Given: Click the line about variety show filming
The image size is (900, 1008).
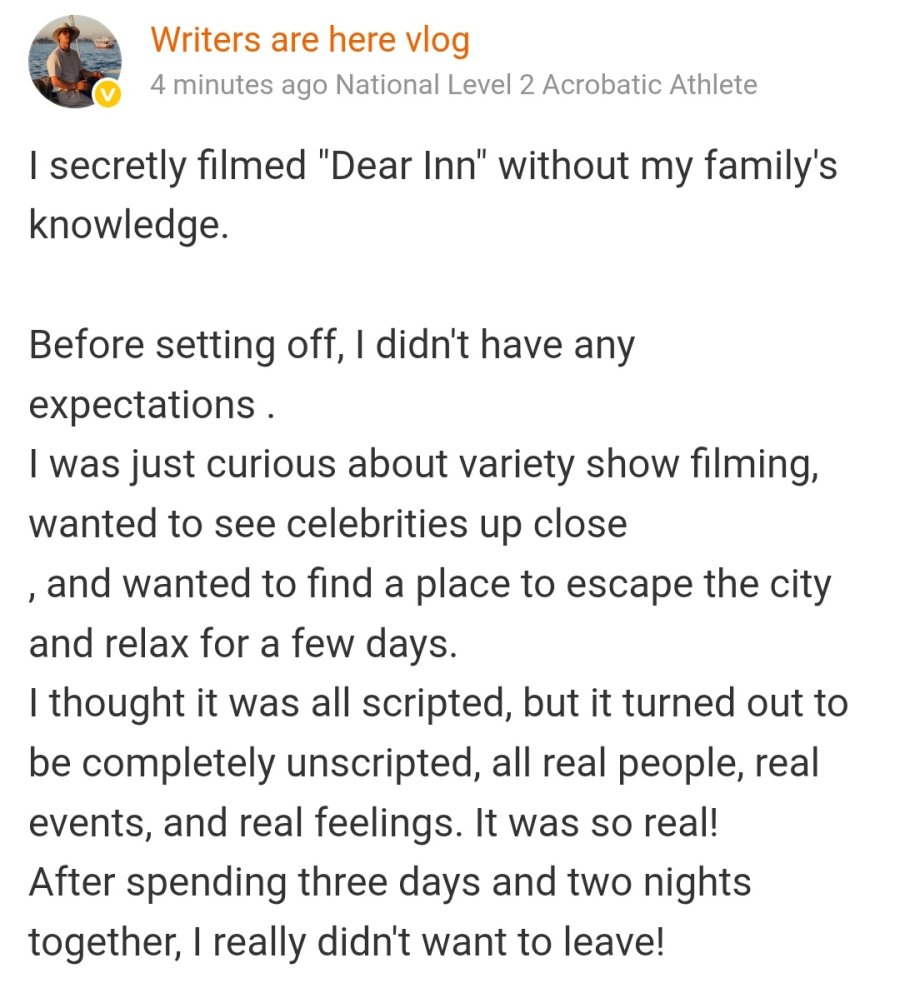Looking at the screenshot, I should [424, 465].
